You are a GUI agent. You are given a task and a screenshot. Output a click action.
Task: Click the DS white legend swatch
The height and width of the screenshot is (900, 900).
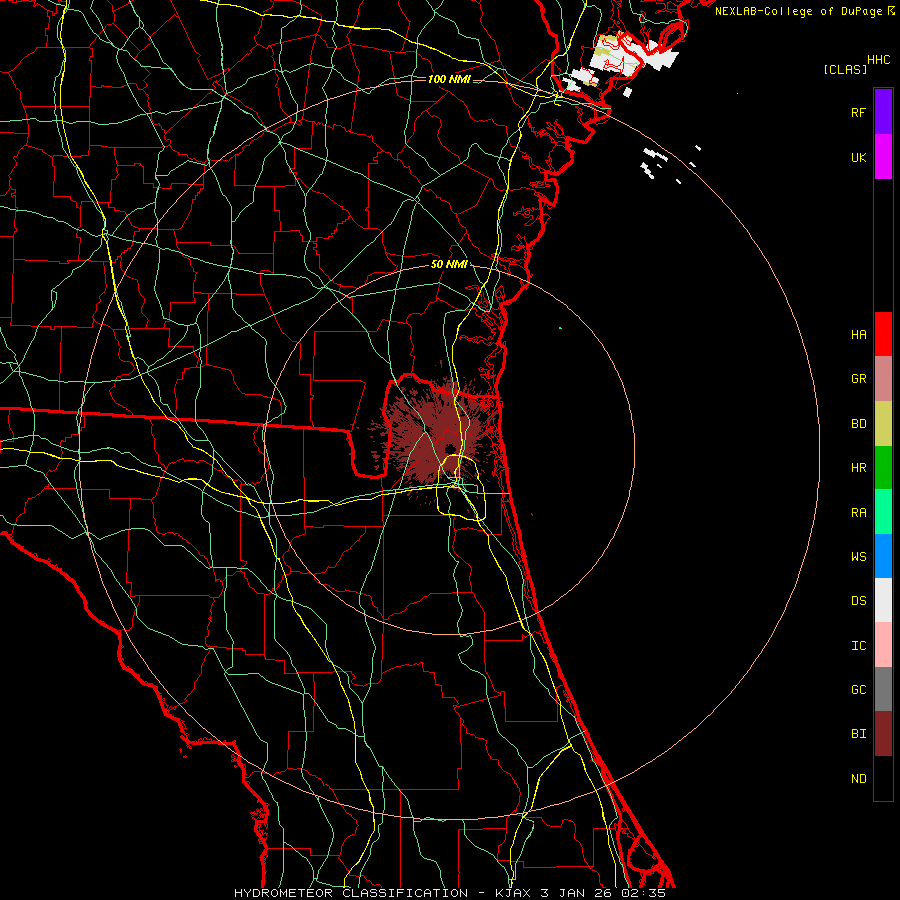[x=883, y=600]
